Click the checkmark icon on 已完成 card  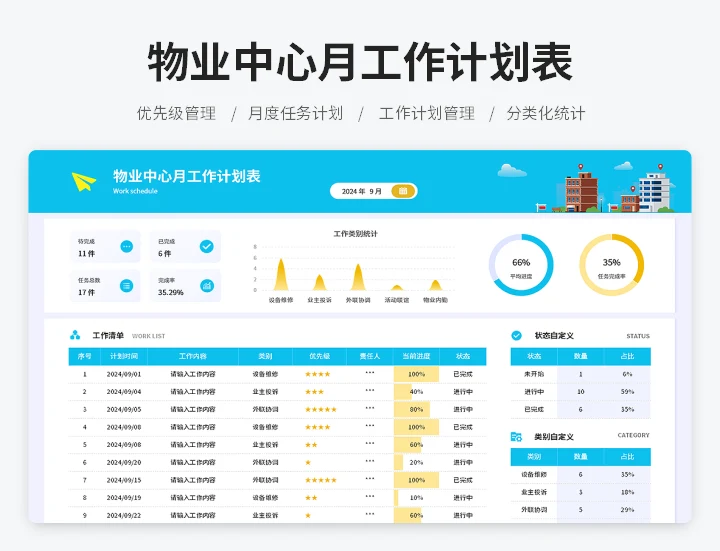pyautogui.click(x=207, y=247)
